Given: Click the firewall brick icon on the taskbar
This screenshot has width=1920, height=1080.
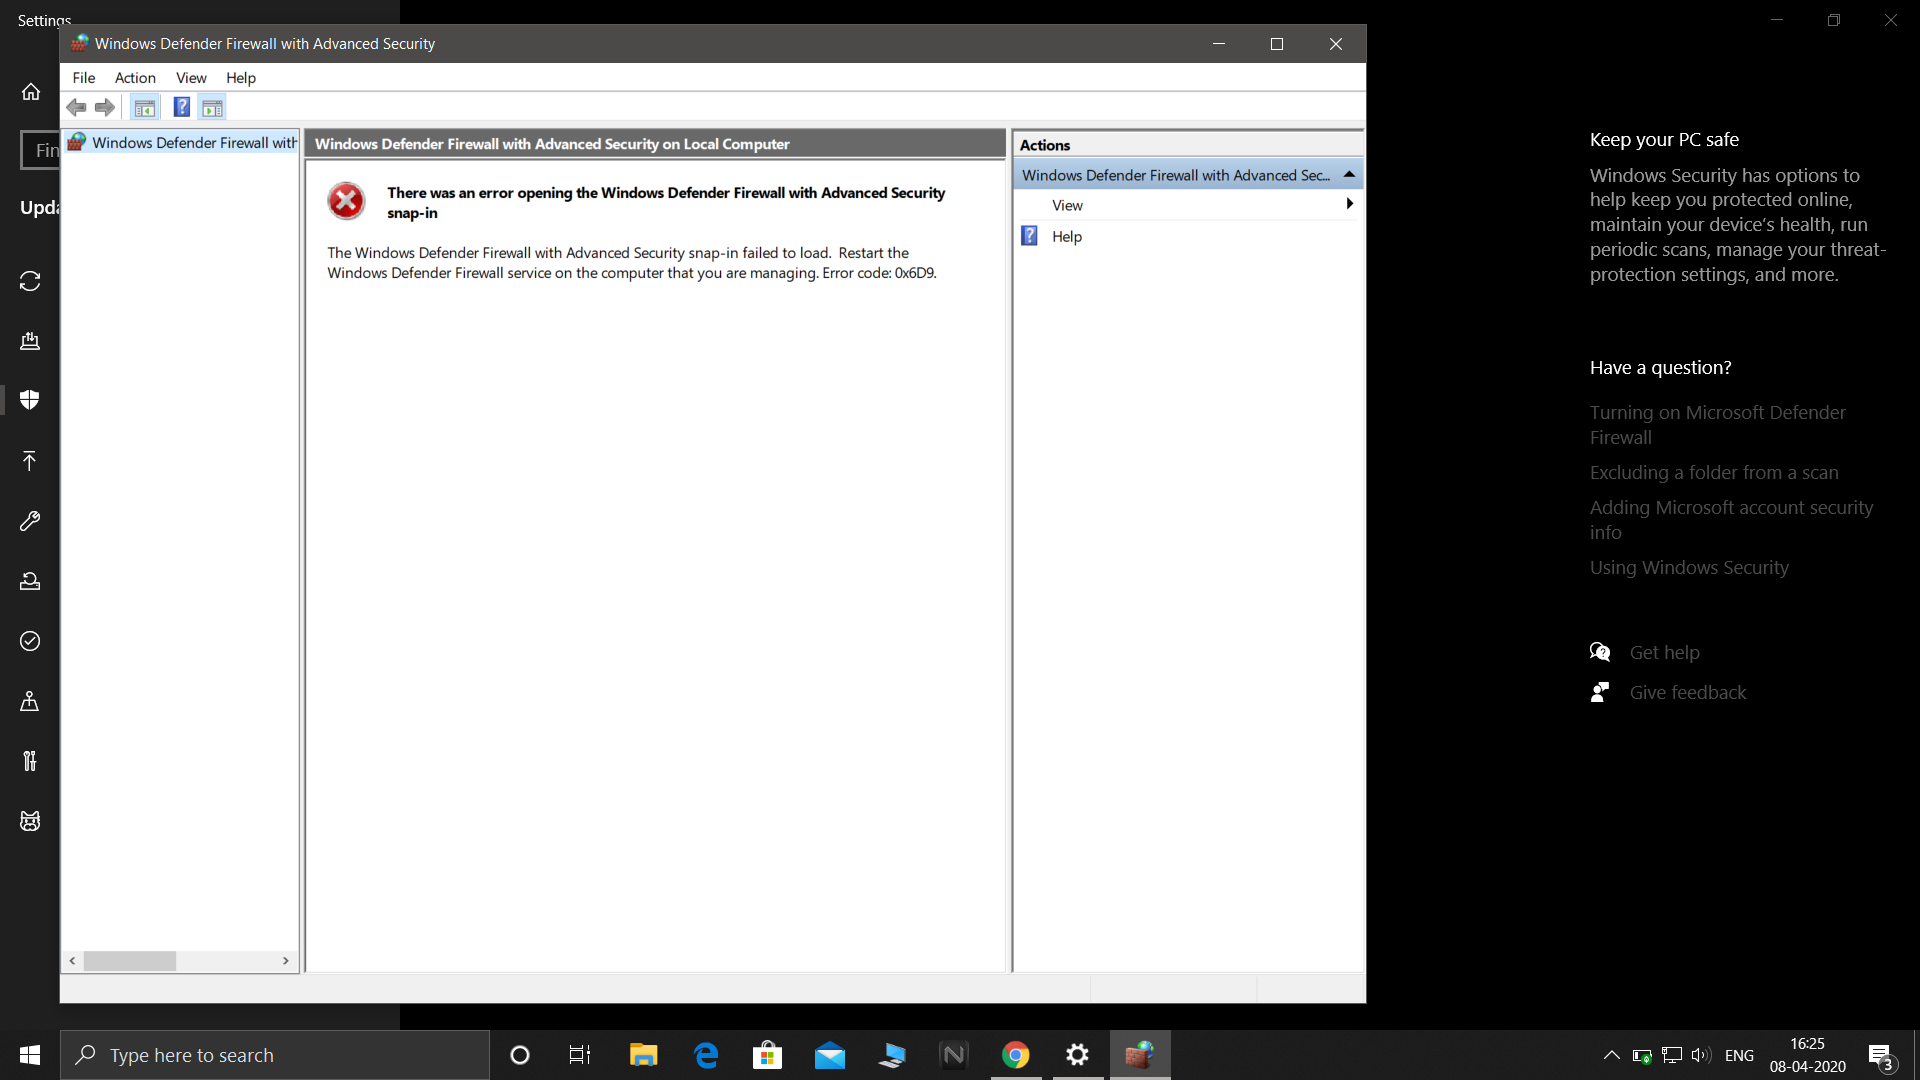Looking at the screenshot, I should (x=1140, y=1055).
